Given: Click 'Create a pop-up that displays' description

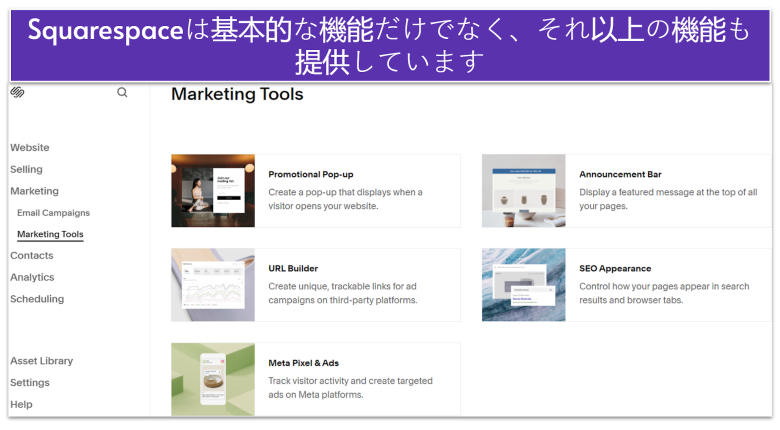Looking at the screenshot, I should pyautogui.click(x=345, y=199).
